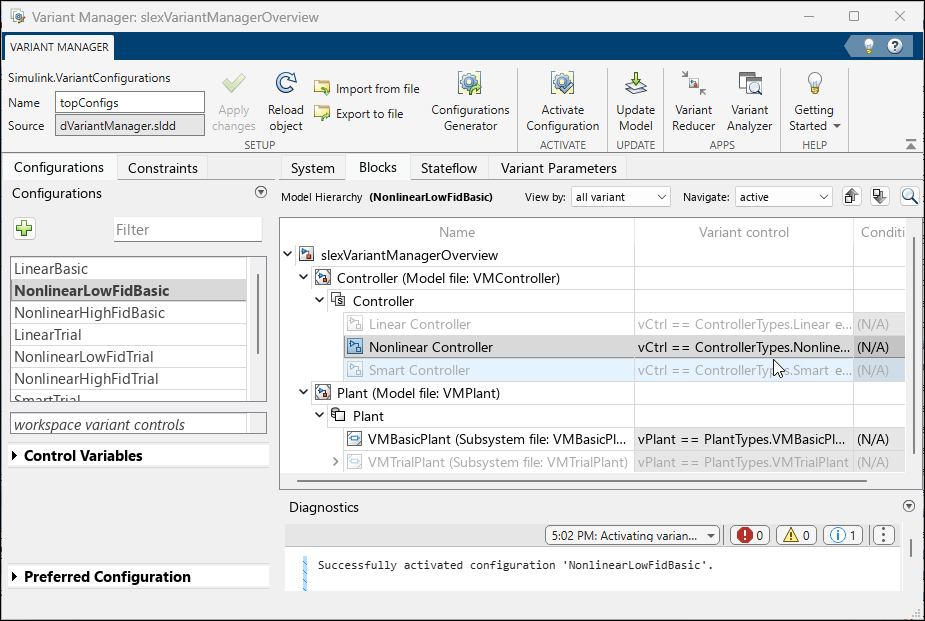Switch to the System tab
The height and width of the screenshot is (621, 925).
[313, 168]
